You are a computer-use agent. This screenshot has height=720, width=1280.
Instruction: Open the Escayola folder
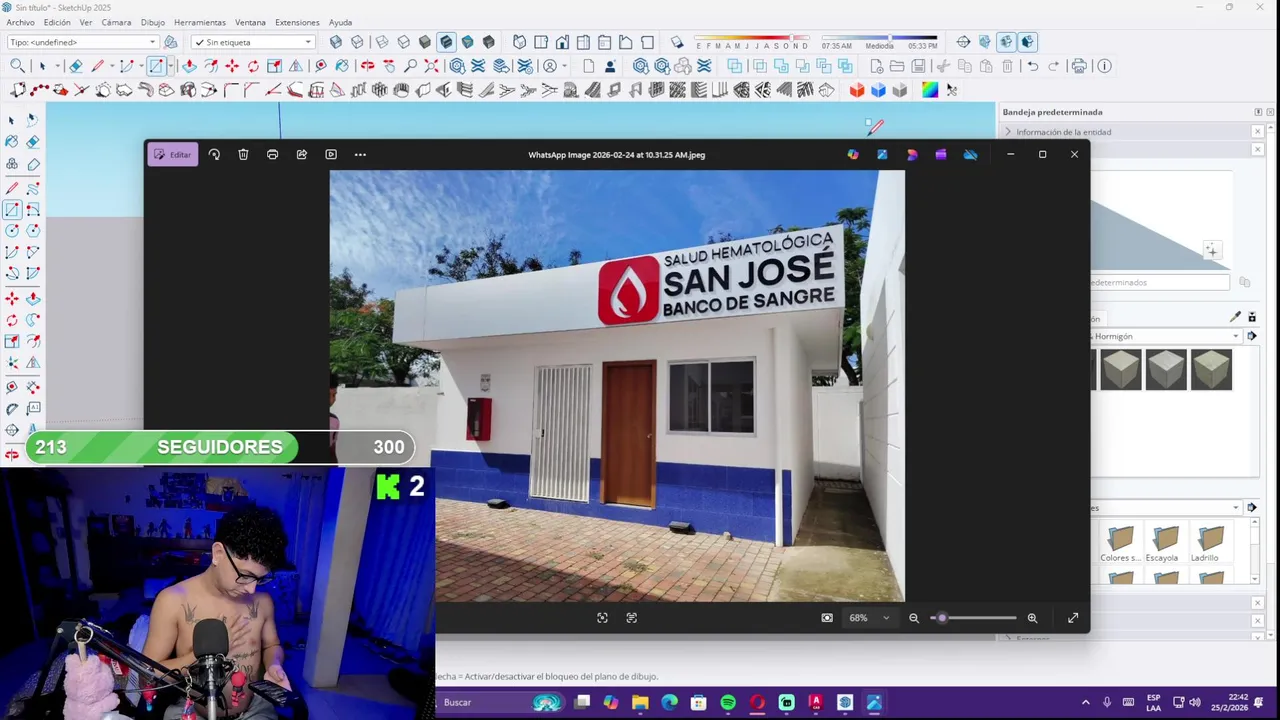[x=1162, y=544]
